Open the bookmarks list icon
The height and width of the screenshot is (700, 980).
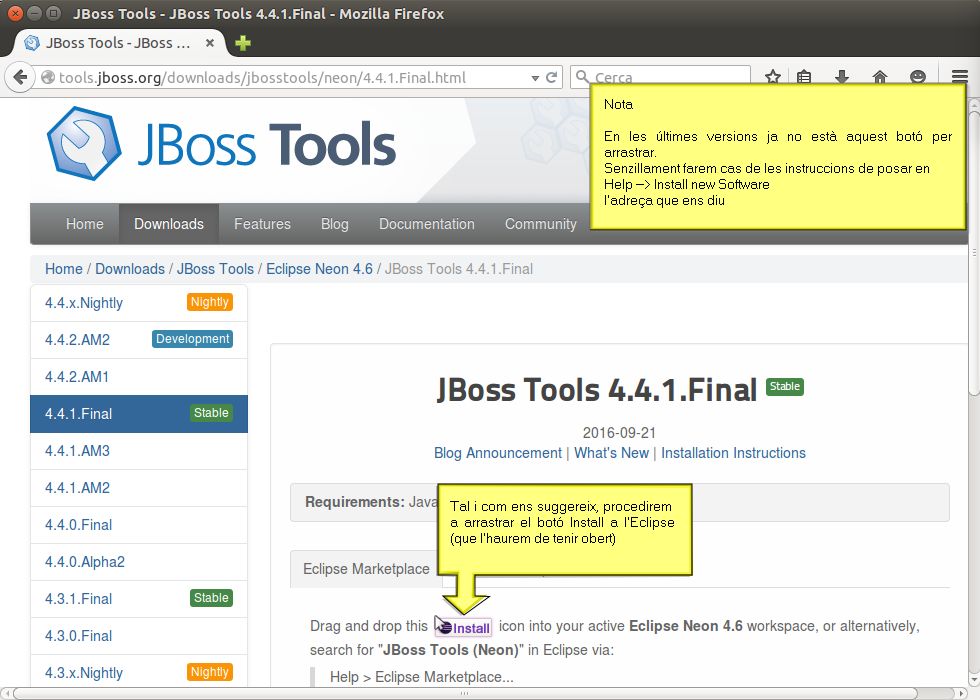[x=804, y=77]
